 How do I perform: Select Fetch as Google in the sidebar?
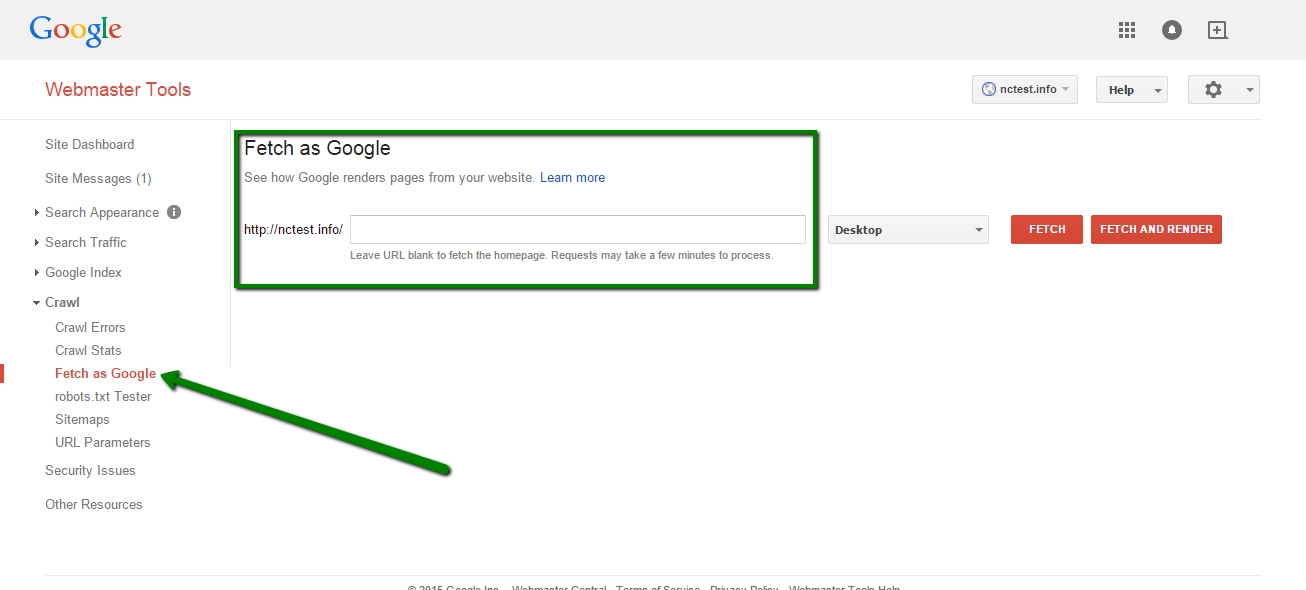point(105,373)
